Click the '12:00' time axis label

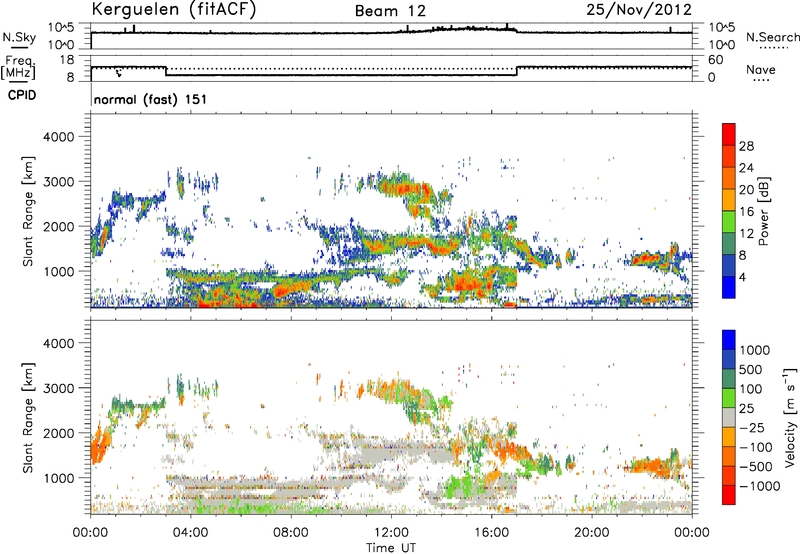point(391,532)
